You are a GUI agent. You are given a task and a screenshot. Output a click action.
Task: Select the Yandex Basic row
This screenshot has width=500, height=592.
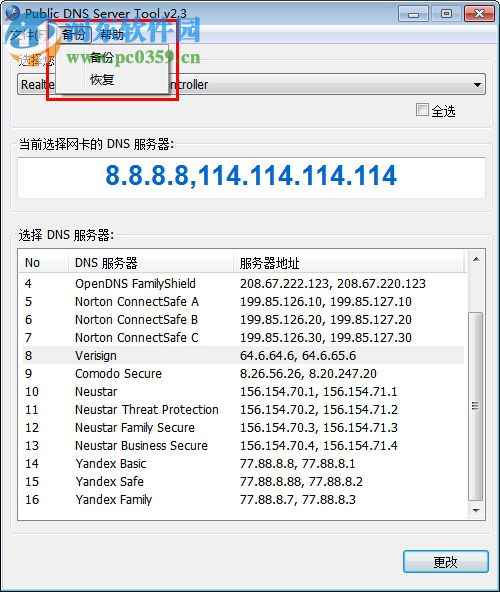243,463
